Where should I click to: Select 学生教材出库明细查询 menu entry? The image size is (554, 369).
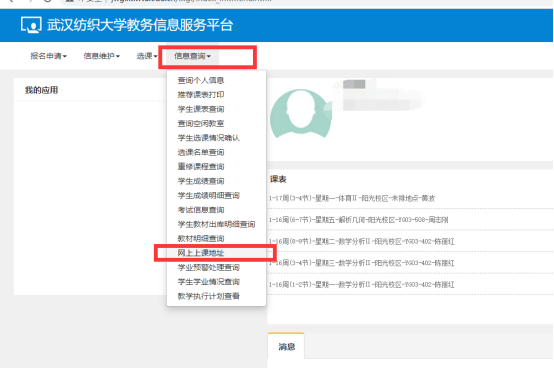tap(216, 224)
